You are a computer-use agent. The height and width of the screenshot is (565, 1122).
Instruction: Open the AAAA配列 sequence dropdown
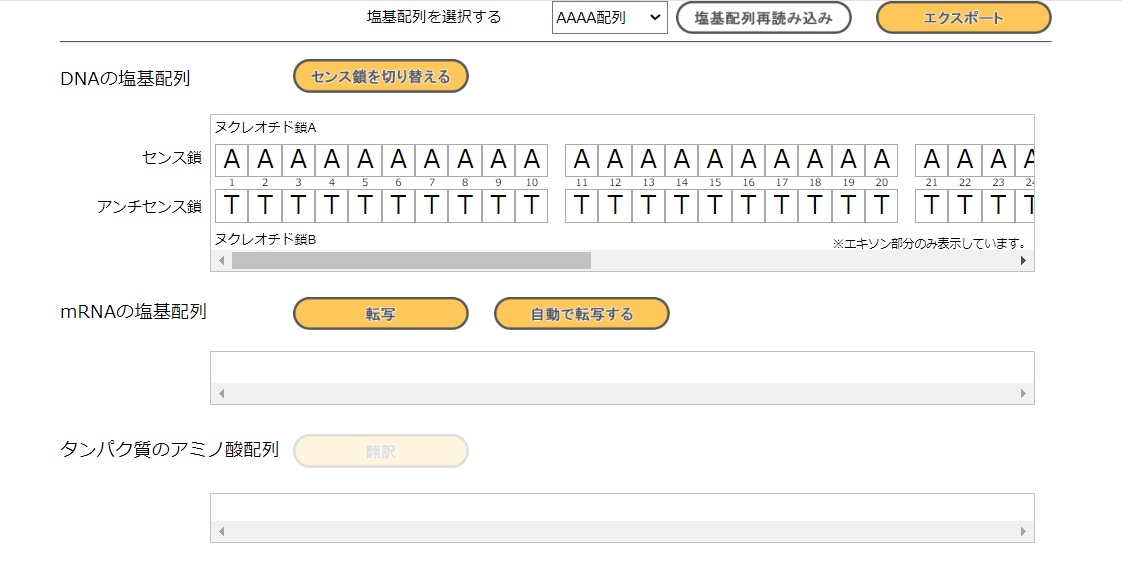[x=610, y=18]
